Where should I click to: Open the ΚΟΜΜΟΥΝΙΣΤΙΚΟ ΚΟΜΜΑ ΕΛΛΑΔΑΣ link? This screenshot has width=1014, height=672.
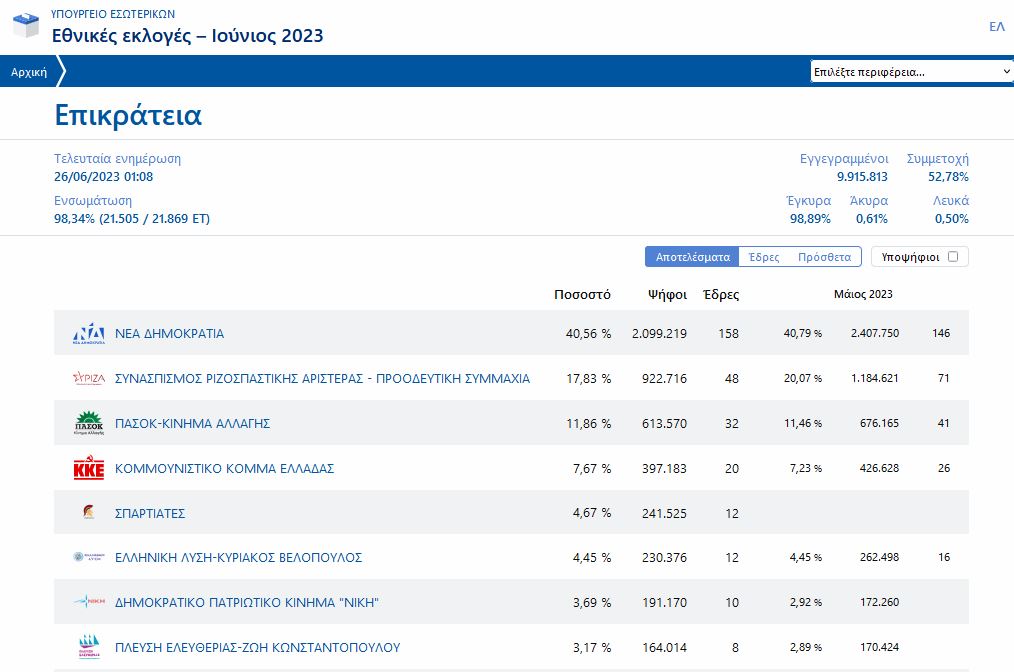point(224,468)
